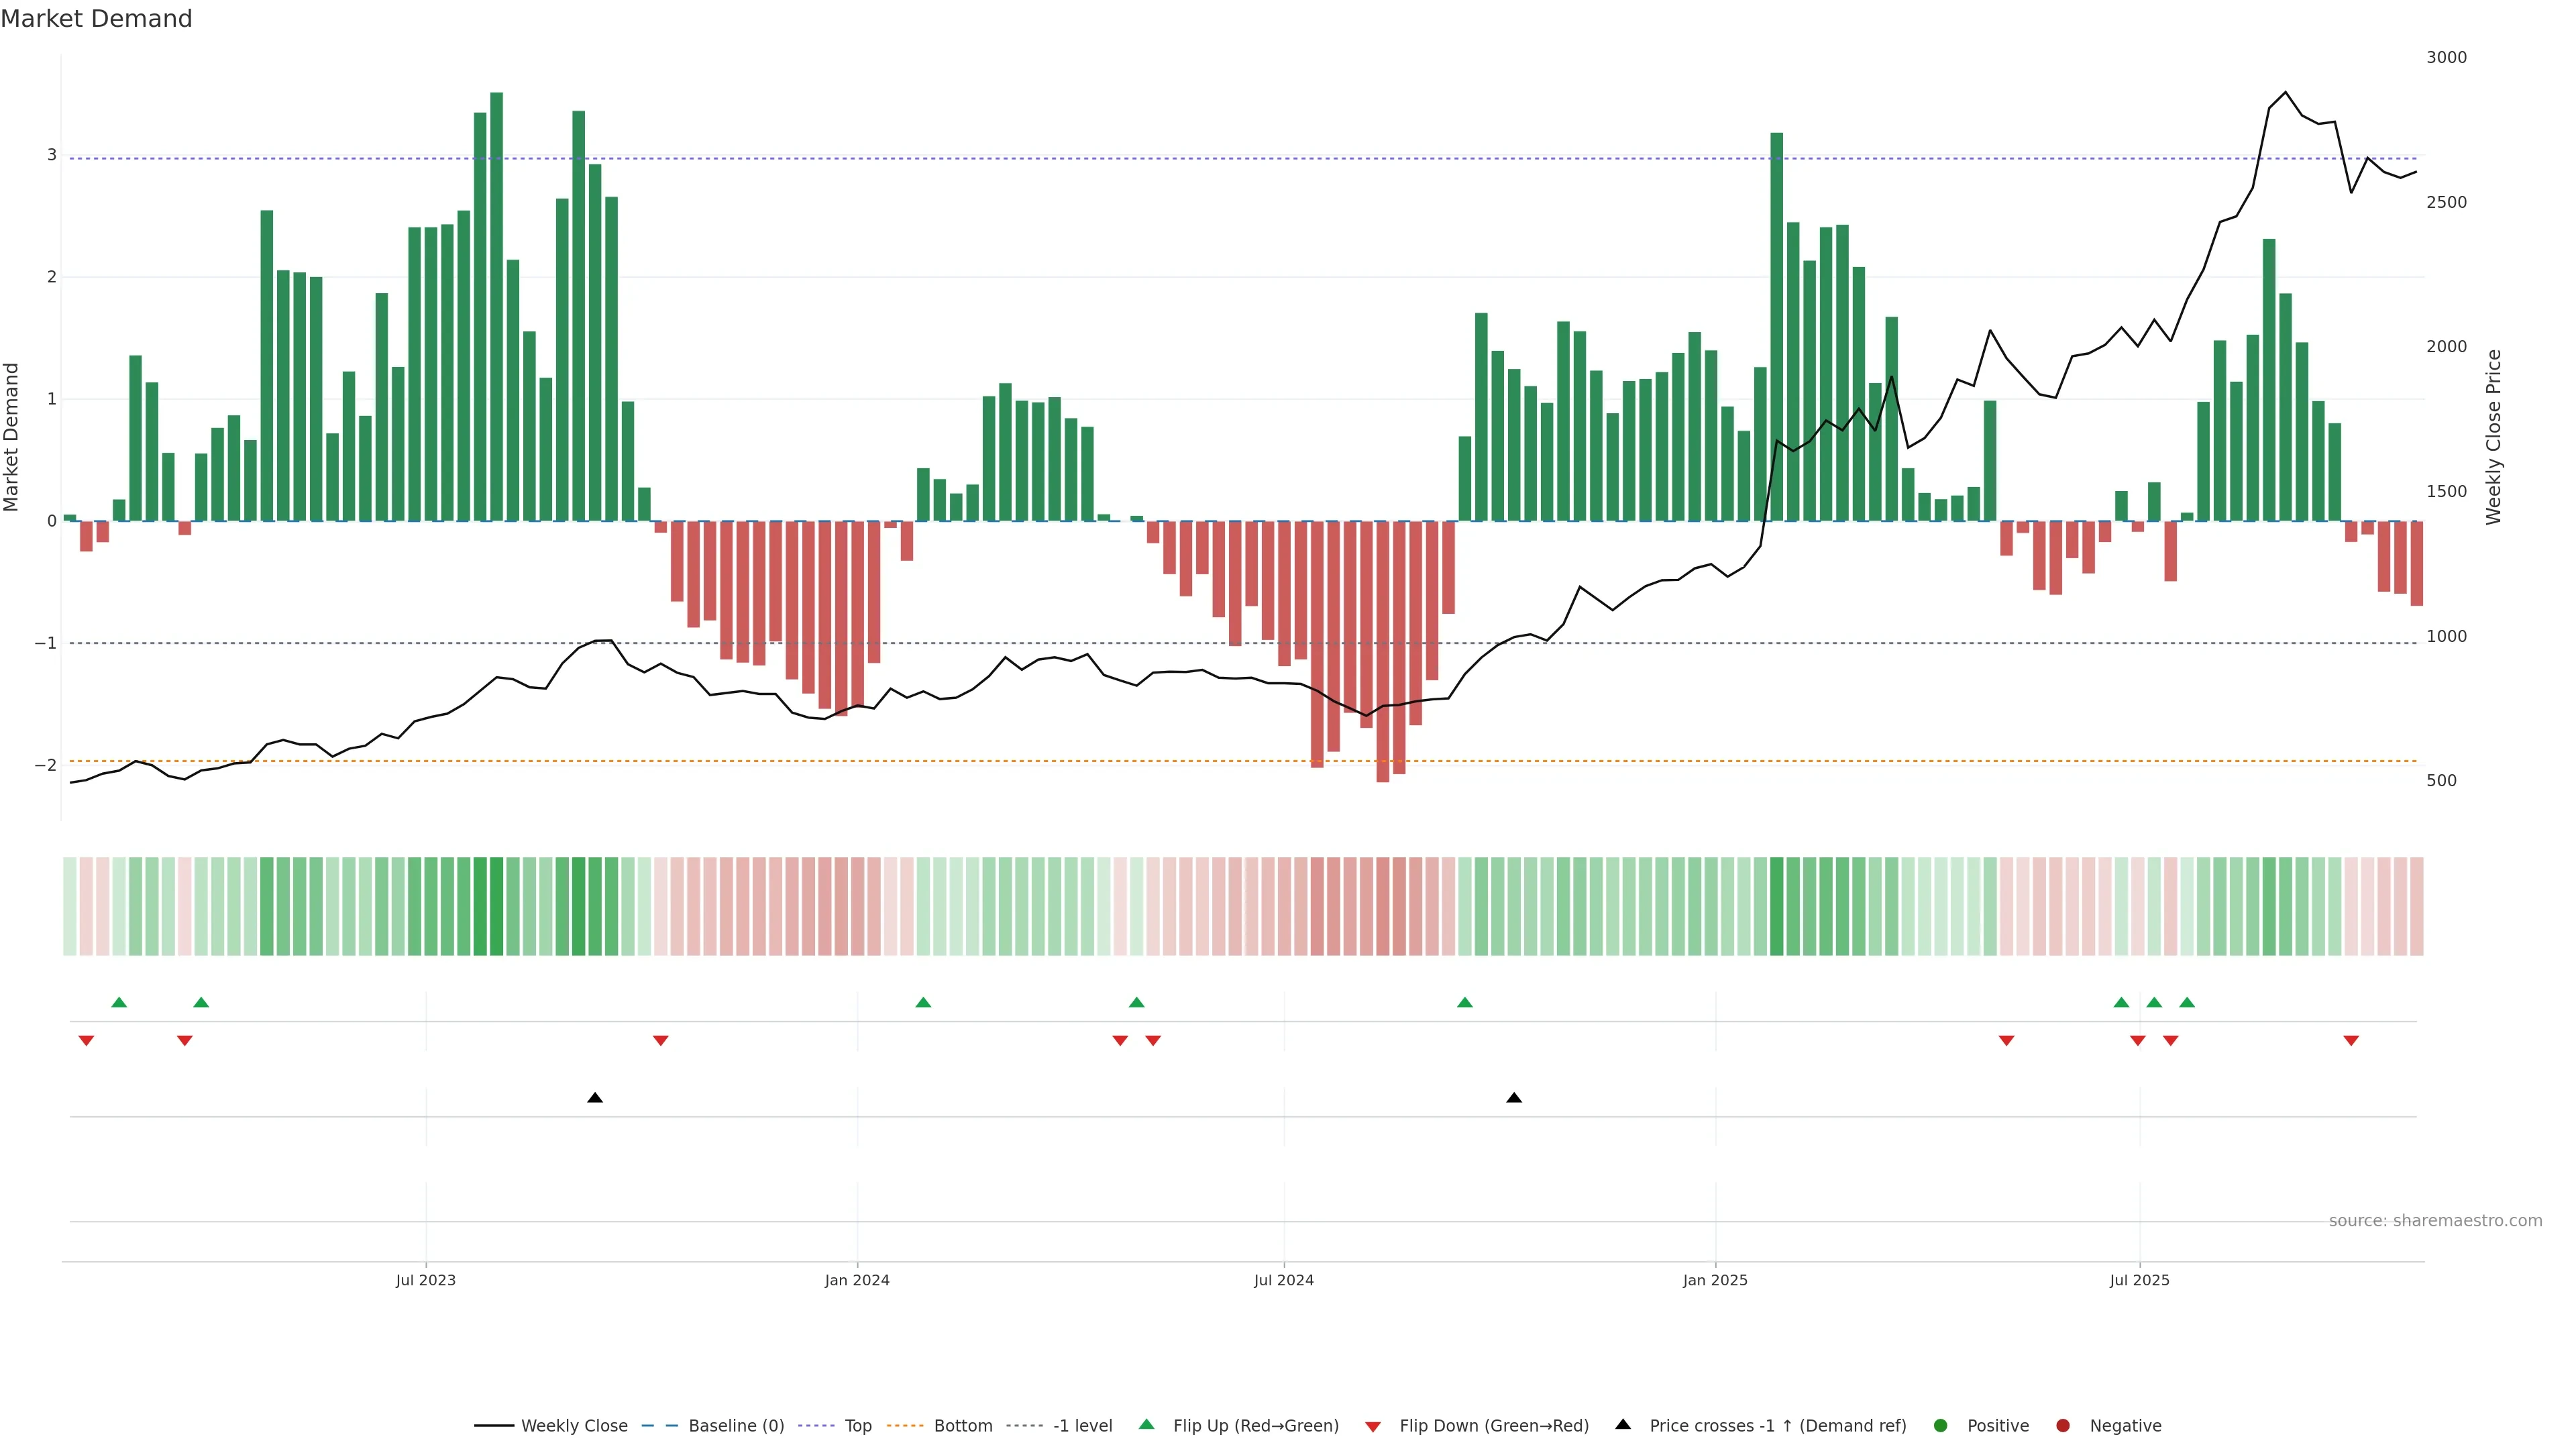Screen dimensions: 2576x1449
Task: Click the first black price-cross triangle marker
Action: pos(595,1098)
